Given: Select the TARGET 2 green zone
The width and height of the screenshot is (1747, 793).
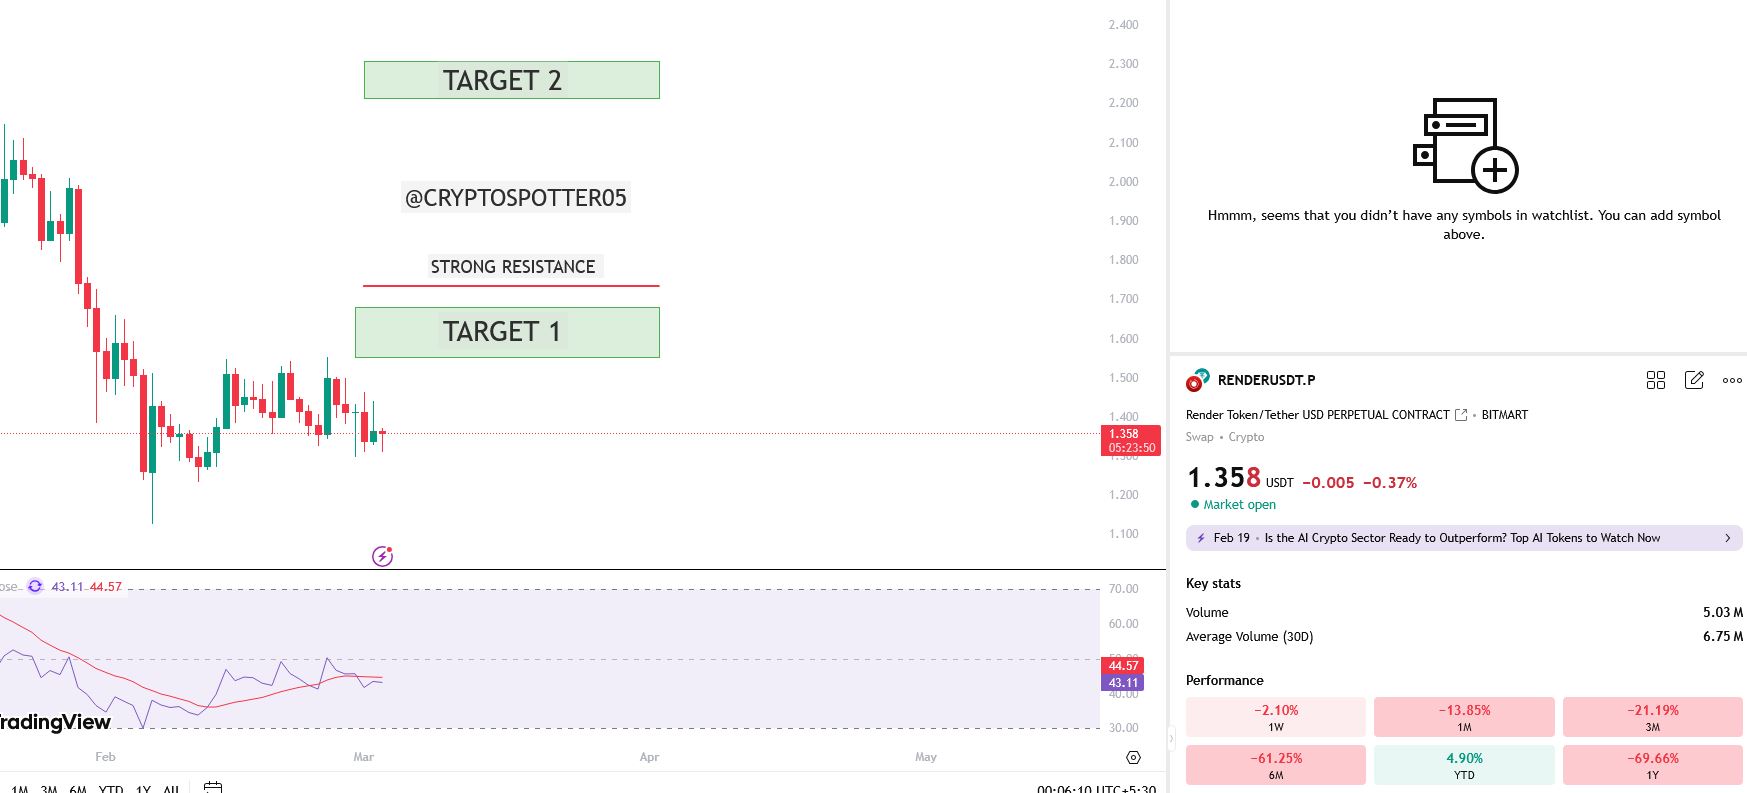Looking at the screenshot, I should (512, 80).
